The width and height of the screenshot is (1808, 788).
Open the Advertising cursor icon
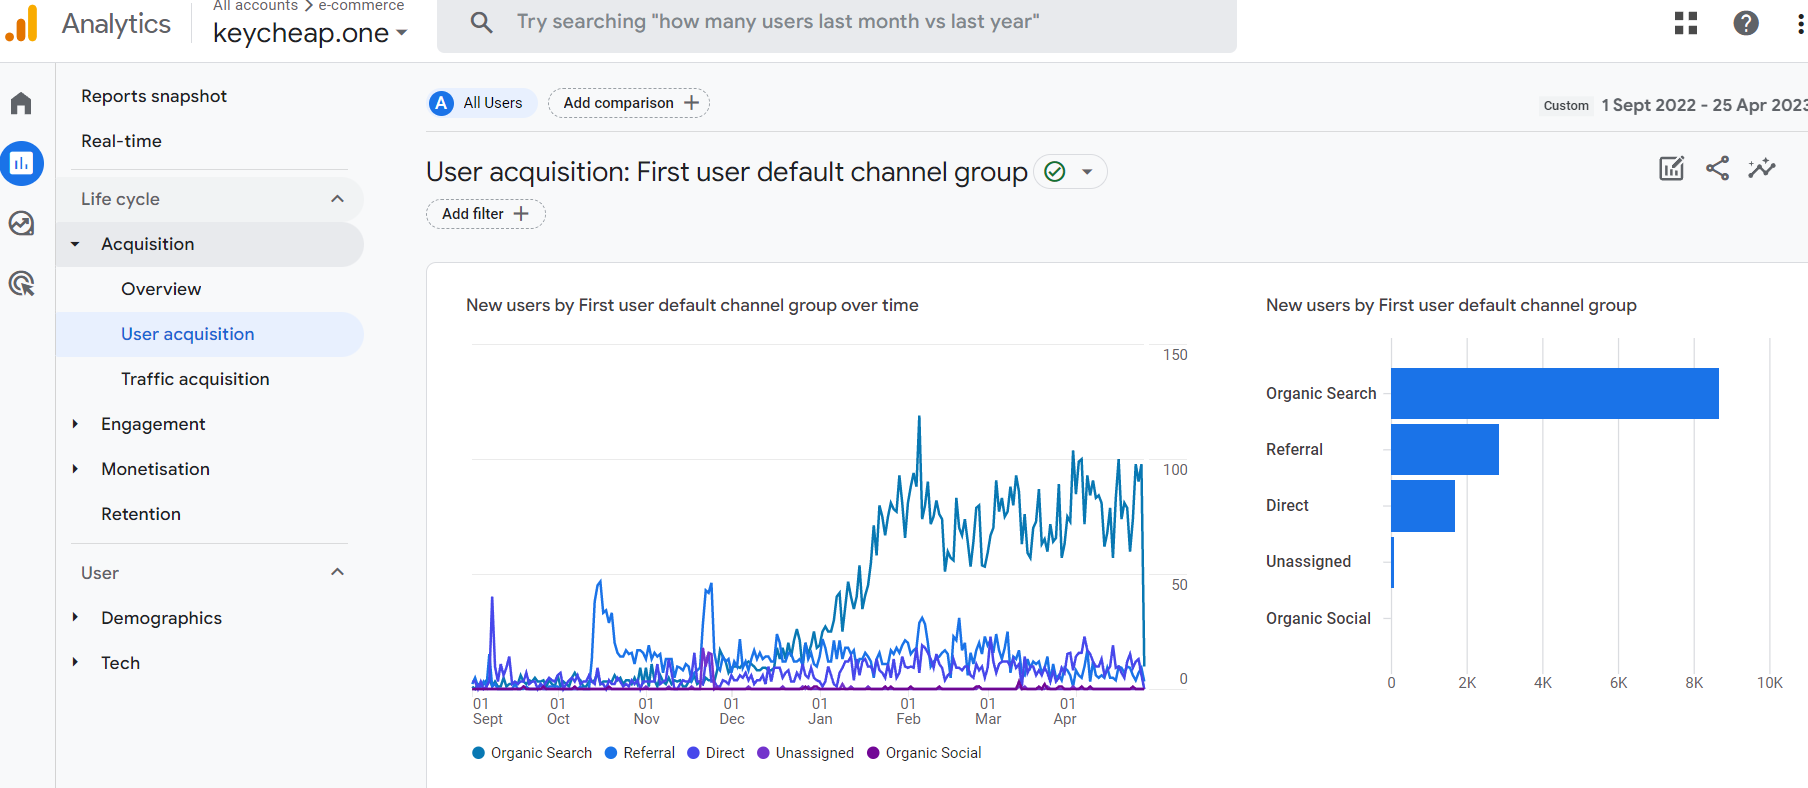[21, 283]
